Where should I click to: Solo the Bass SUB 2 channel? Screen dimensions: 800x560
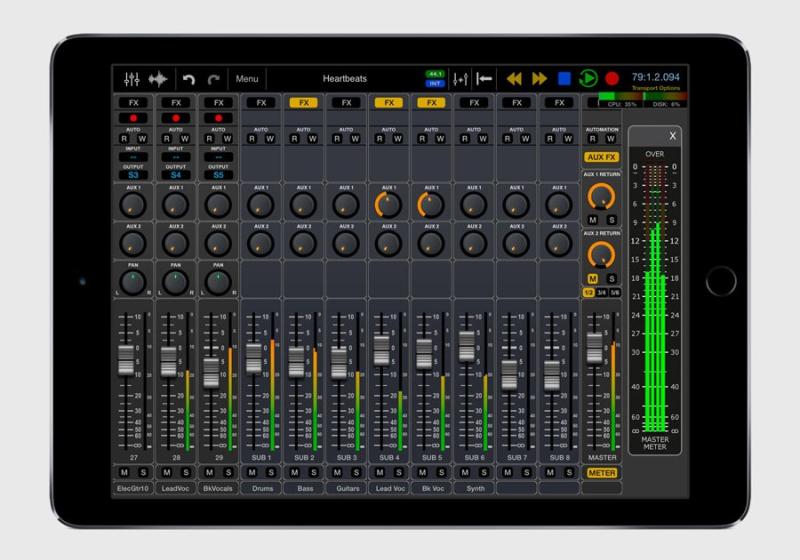coord(314,472)
